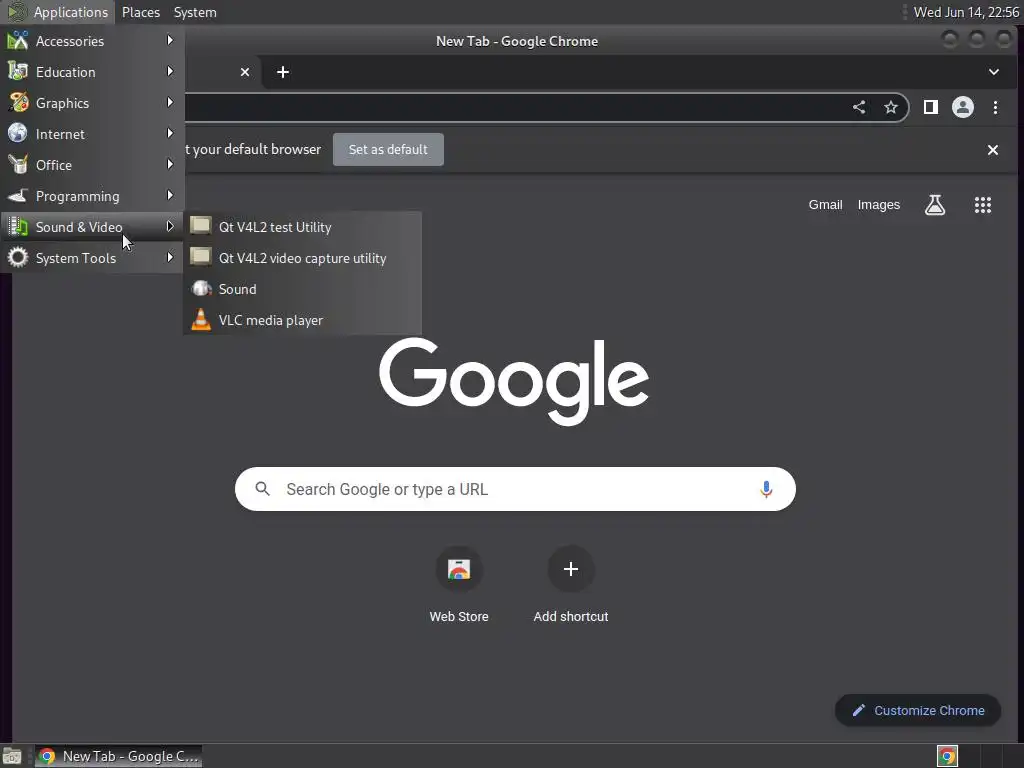Click the magnifier icon in search box
The width and height of the screenshot is (1024, 768).
pyautogui.click(x=263, y=488)
